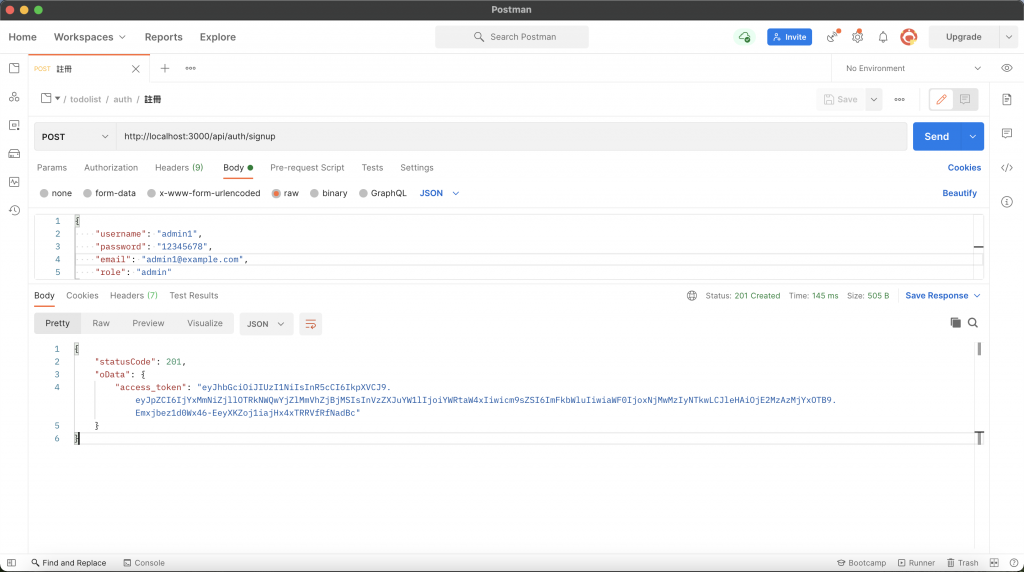Open the Monitors sidebar icon
1024x572 pixels.
[x=14, y=182]
